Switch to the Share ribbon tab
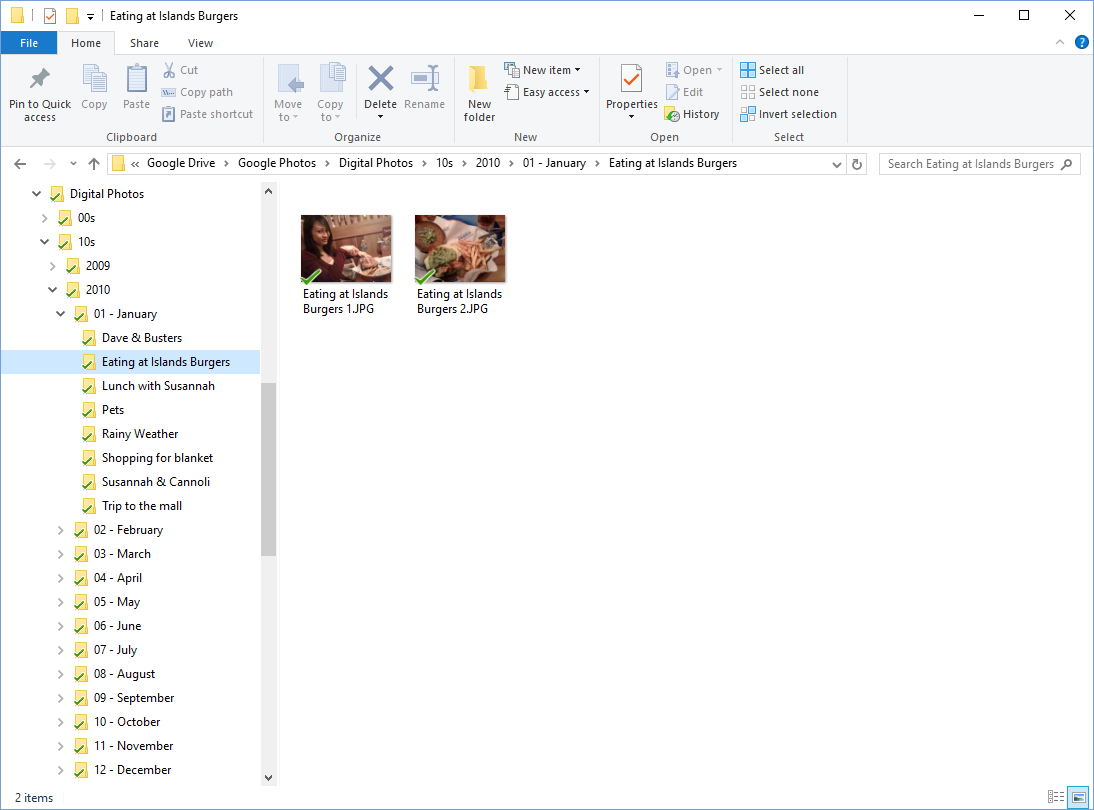 coord(144,43)
